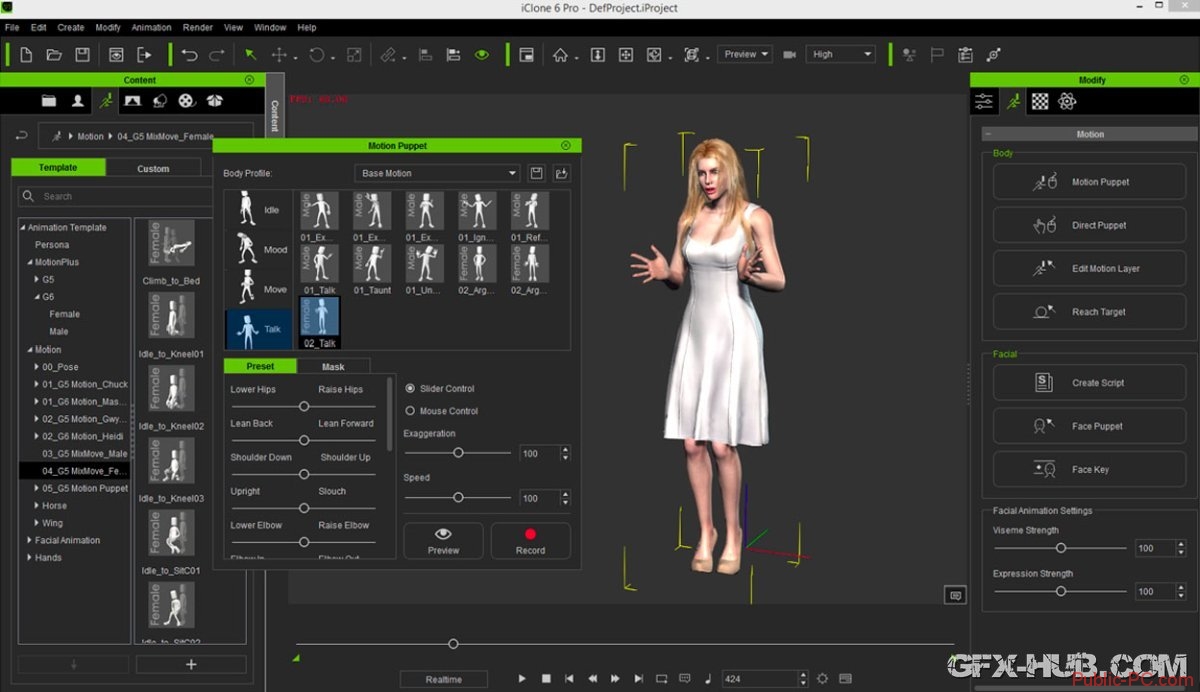Select the Mood body profile icon
This screenshot has width=1200, height=692.
click(258, 249)
